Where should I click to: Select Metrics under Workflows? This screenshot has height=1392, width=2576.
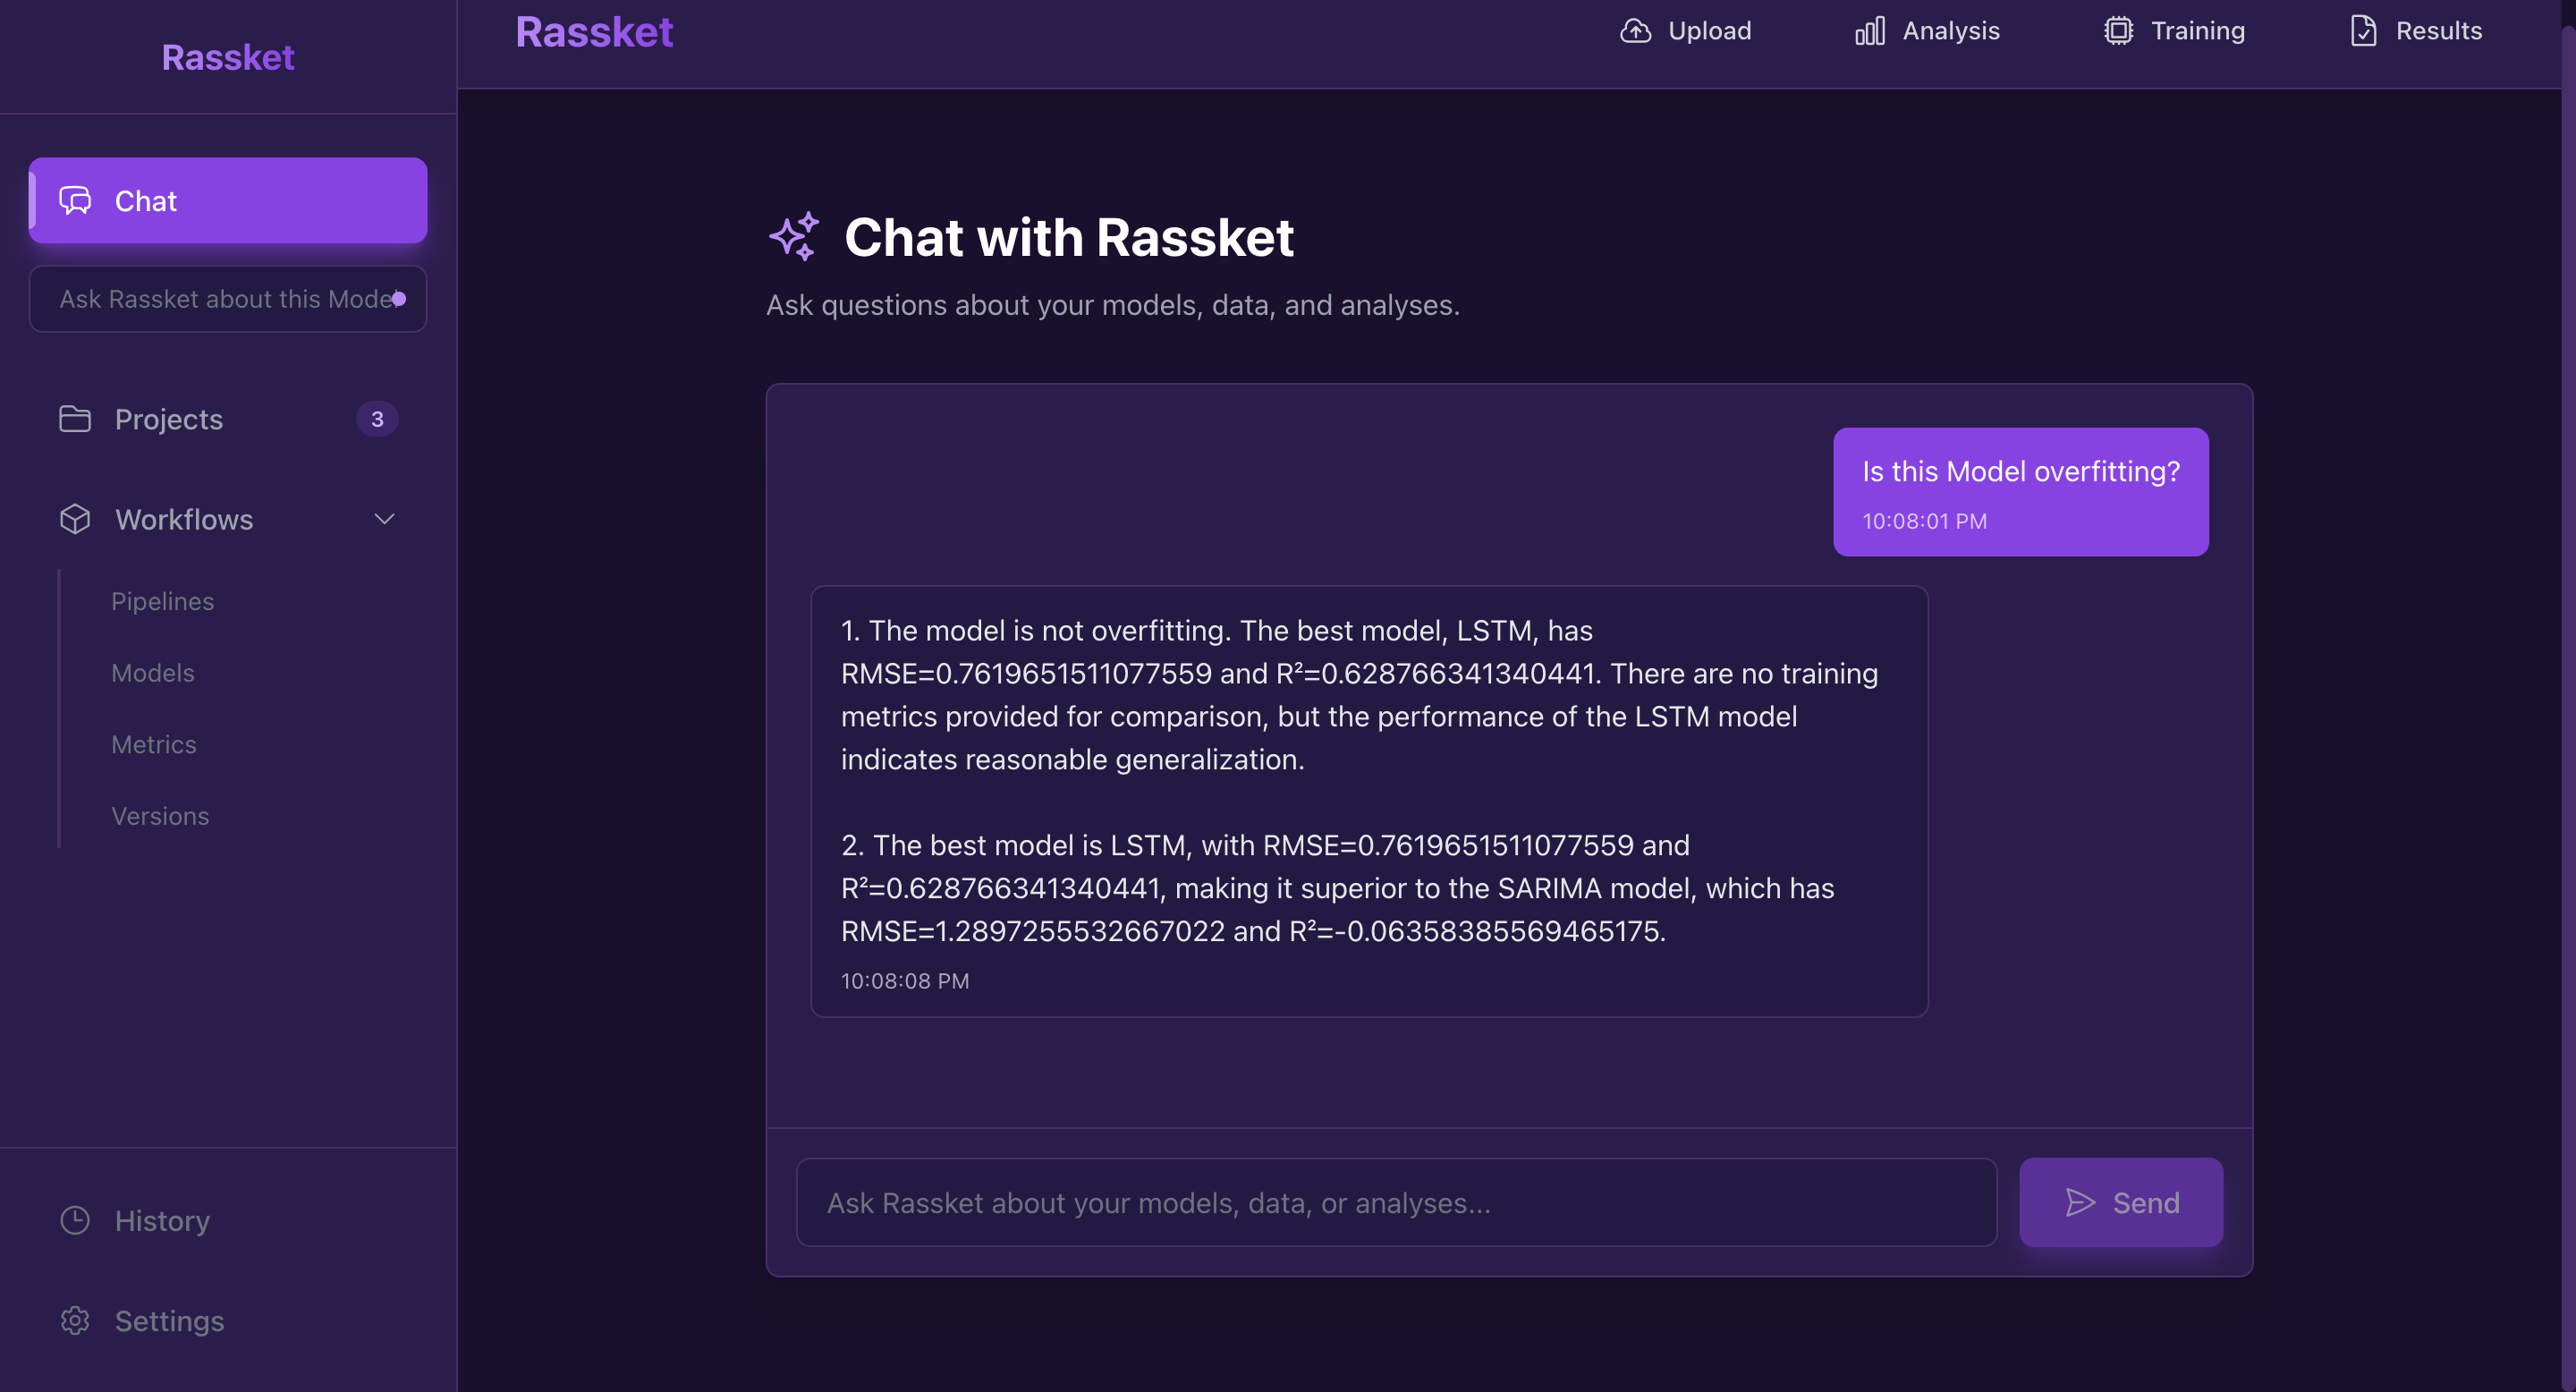tap(154, 744)
